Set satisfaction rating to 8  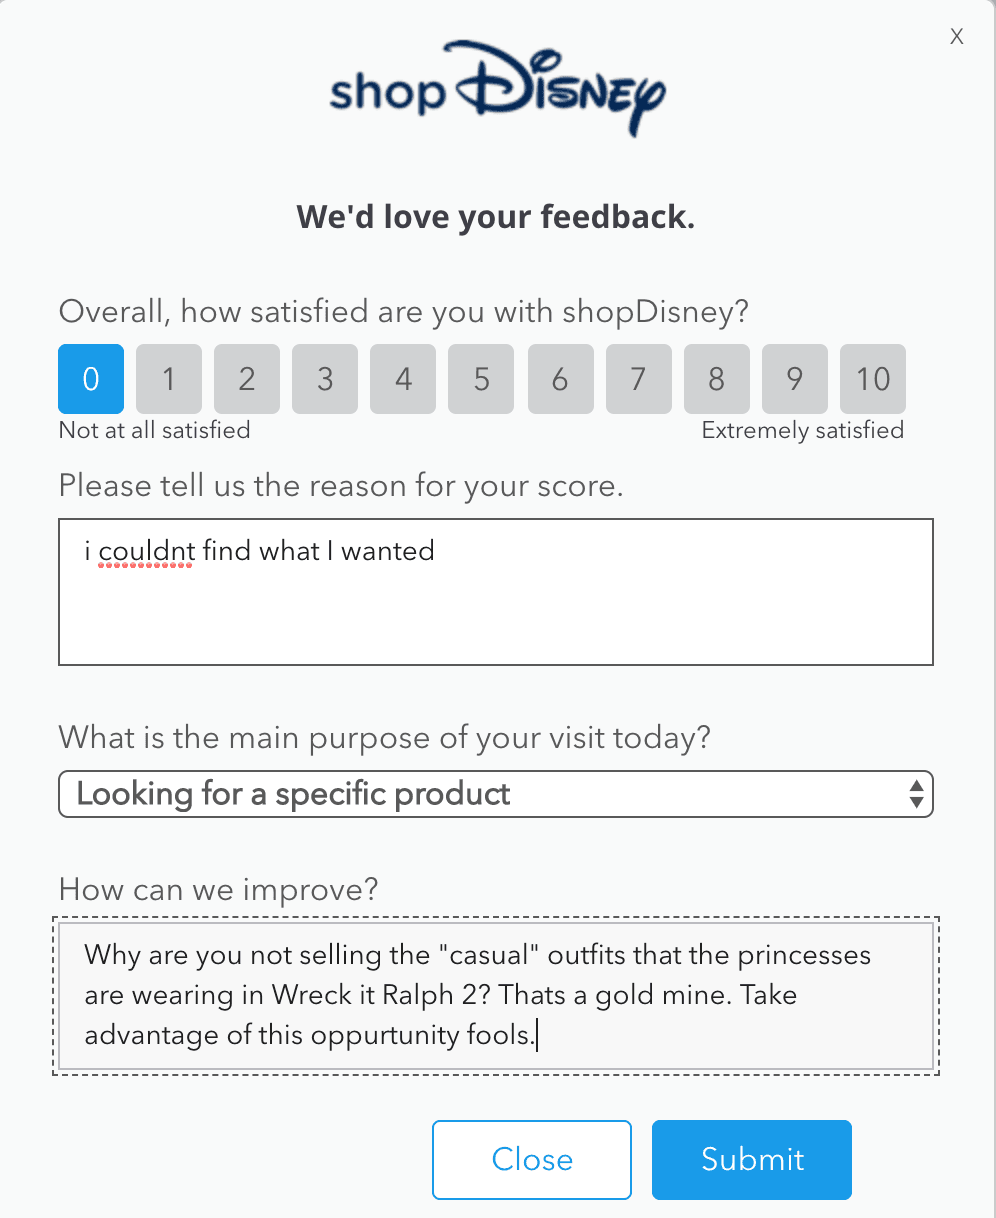716,379
